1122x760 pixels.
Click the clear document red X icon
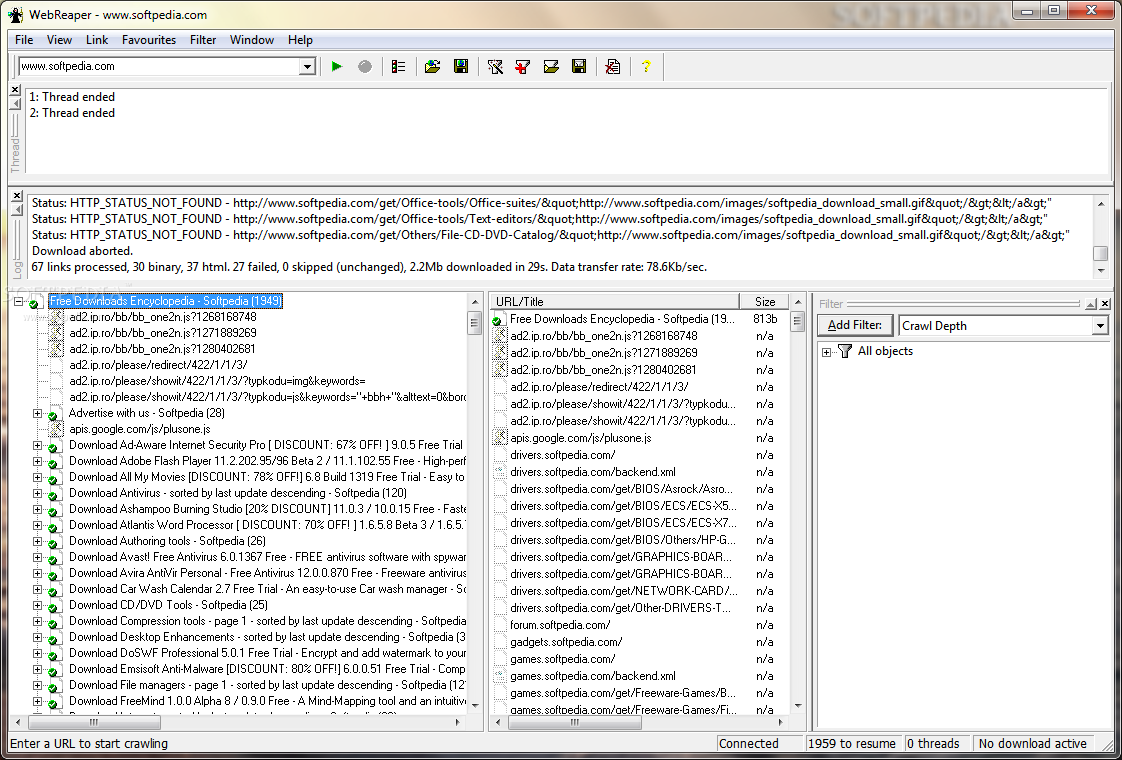click(x=613, y=67)
